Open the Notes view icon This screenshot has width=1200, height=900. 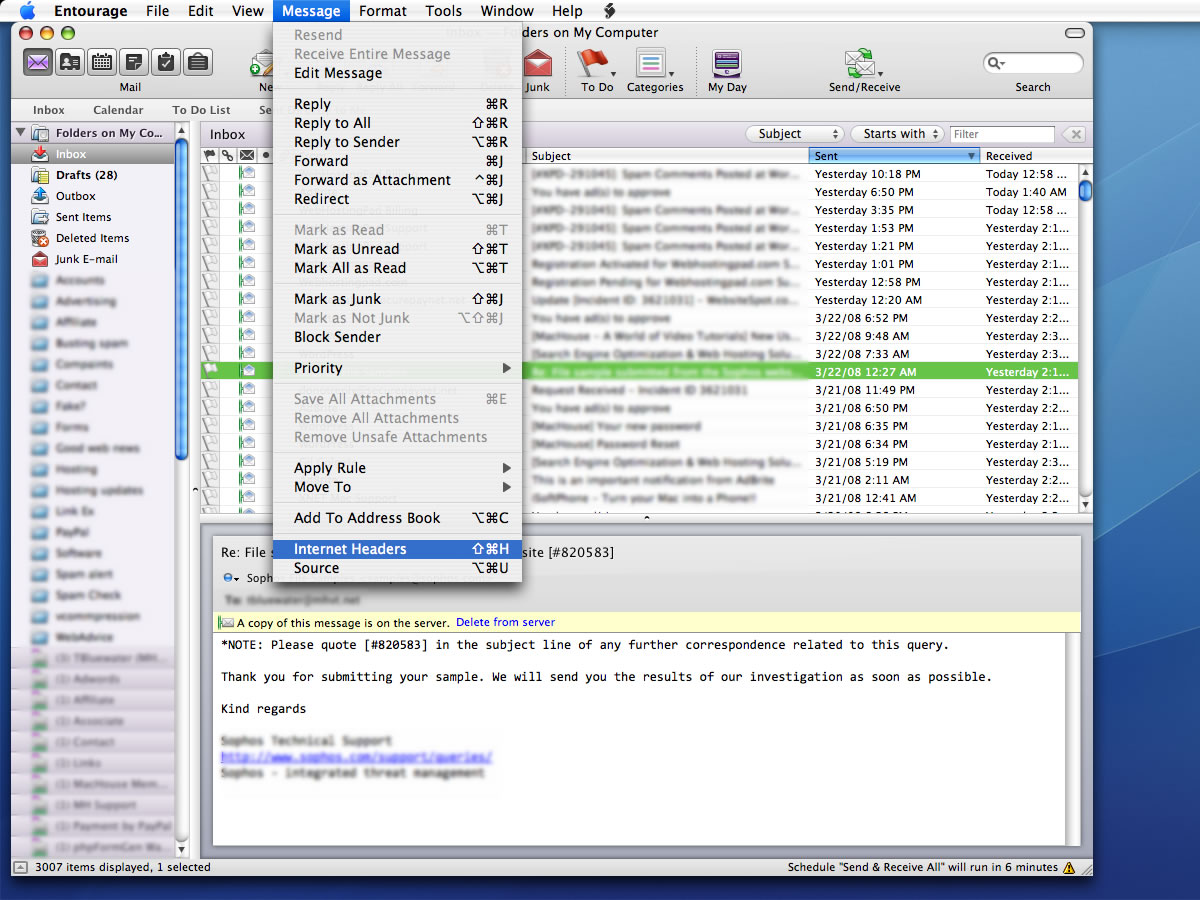(133, 62)
